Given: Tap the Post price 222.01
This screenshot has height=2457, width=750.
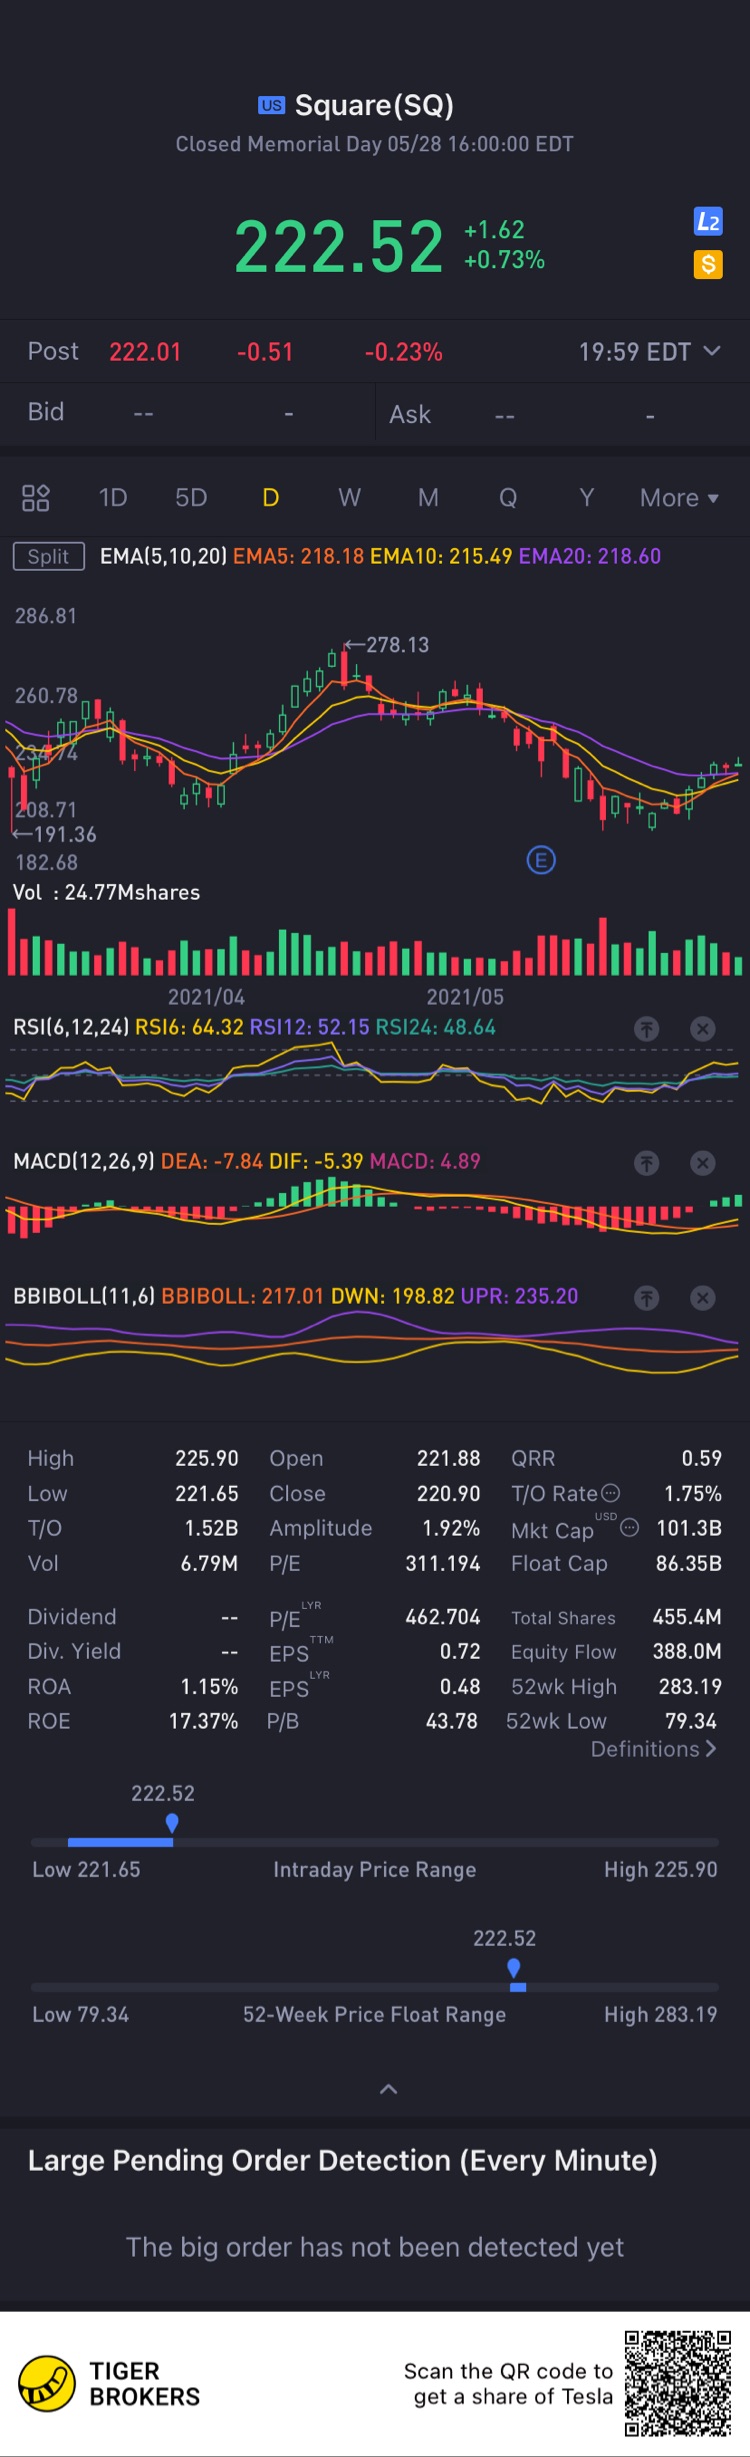Looking at the screenshot, I should [145, 352].
